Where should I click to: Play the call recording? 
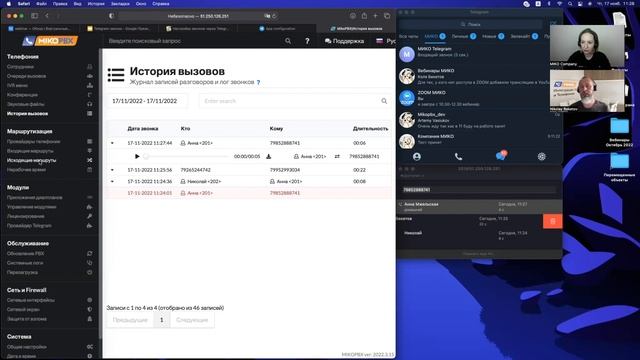(137, 156)
